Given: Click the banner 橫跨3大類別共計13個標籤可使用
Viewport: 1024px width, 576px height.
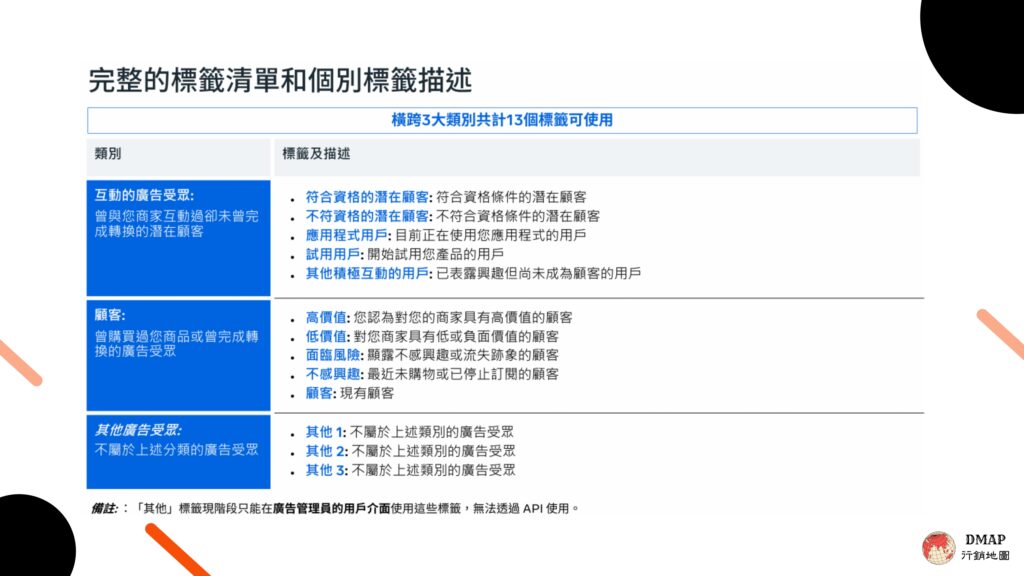Looking at the screenshot, I should (x=502, y=120).
